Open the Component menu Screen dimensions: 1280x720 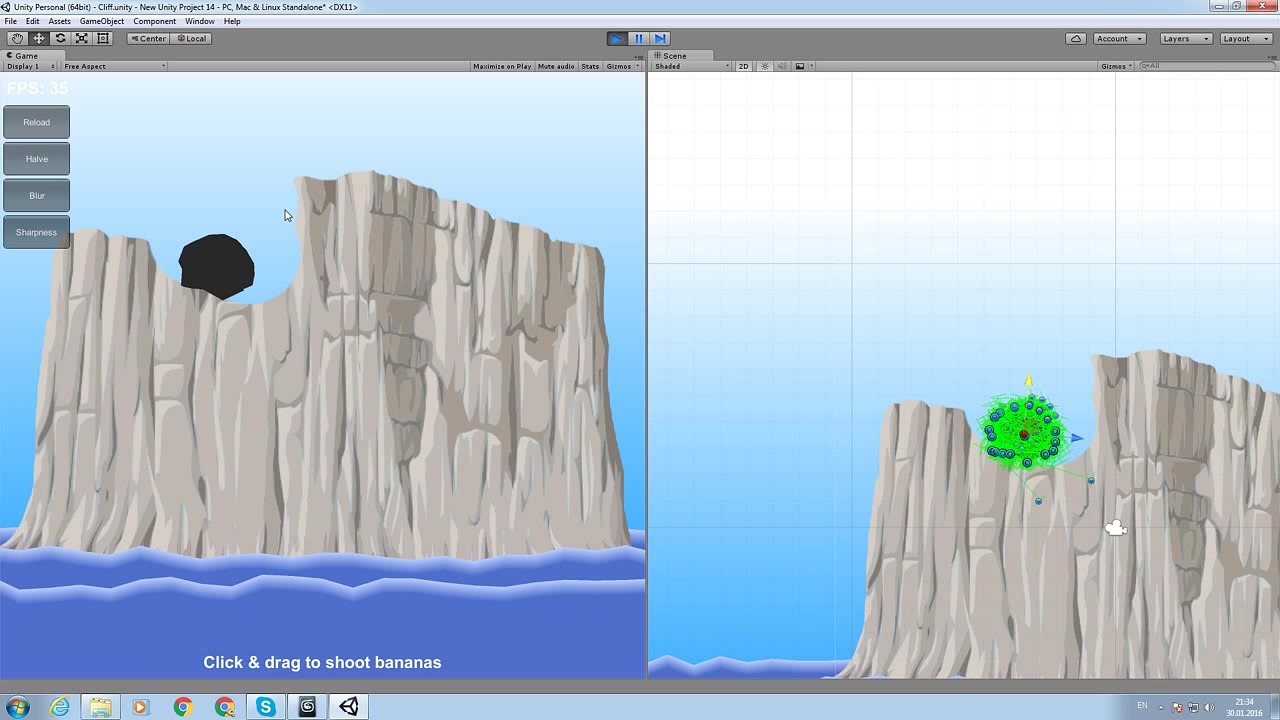tap(154, 21)
